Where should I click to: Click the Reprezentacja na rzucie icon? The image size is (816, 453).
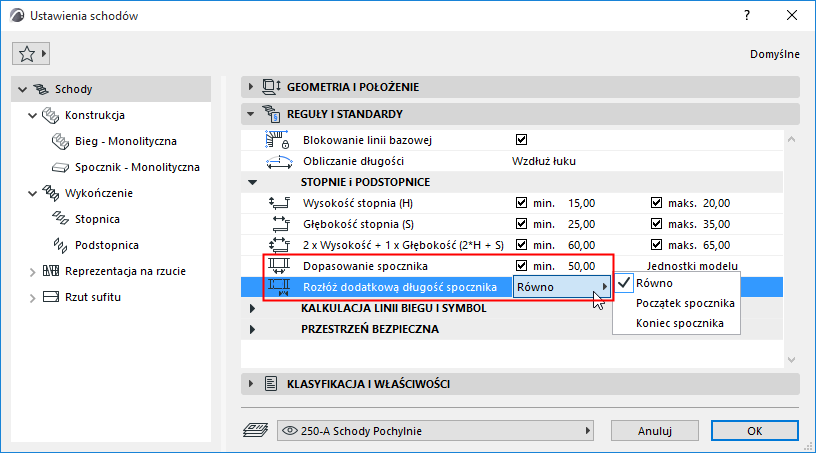click(x=50, y=271)
